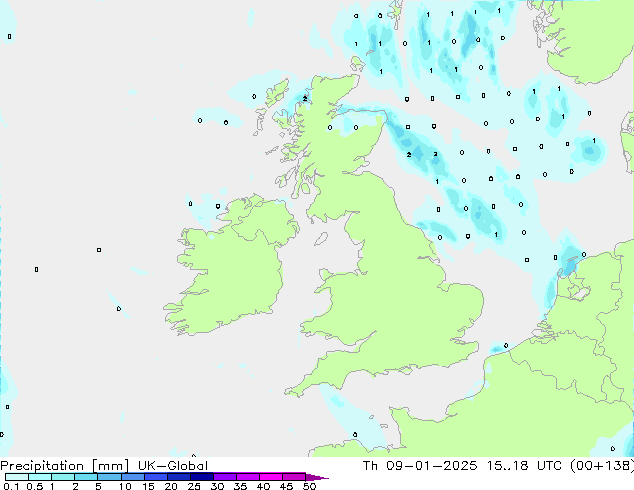The image size is (634, 490).
Task: Select the 35–40 mm magenta swatch
Action: [x=248, y=477]
